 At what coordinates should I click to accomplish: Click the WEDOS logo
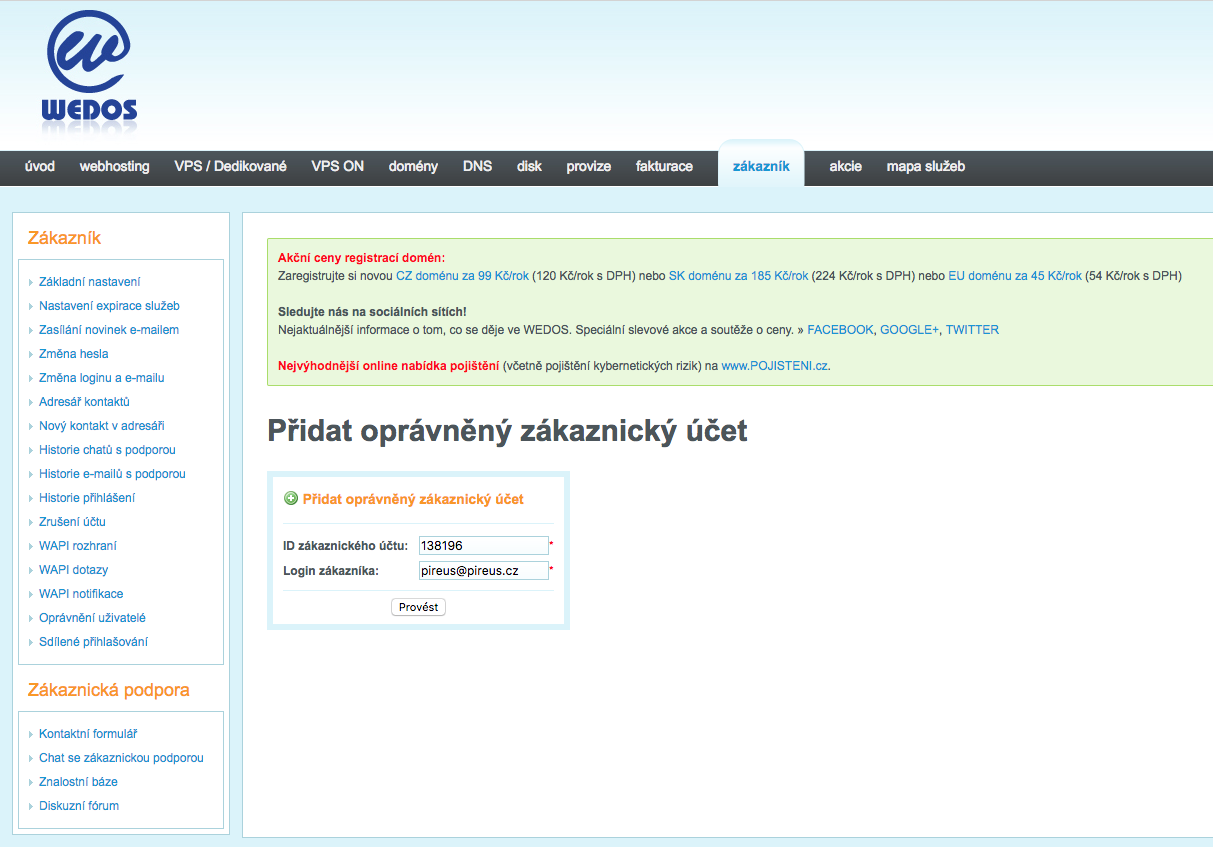pyautogui.click(x=90, y=71)
